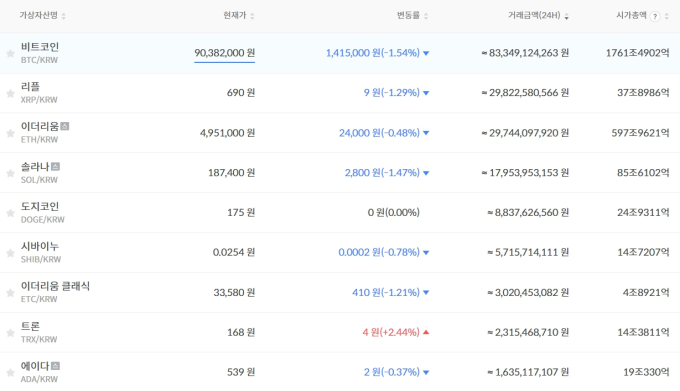Open the 트론 asset name
This screenshot has height=391, width=680.
tap(30, 326)
